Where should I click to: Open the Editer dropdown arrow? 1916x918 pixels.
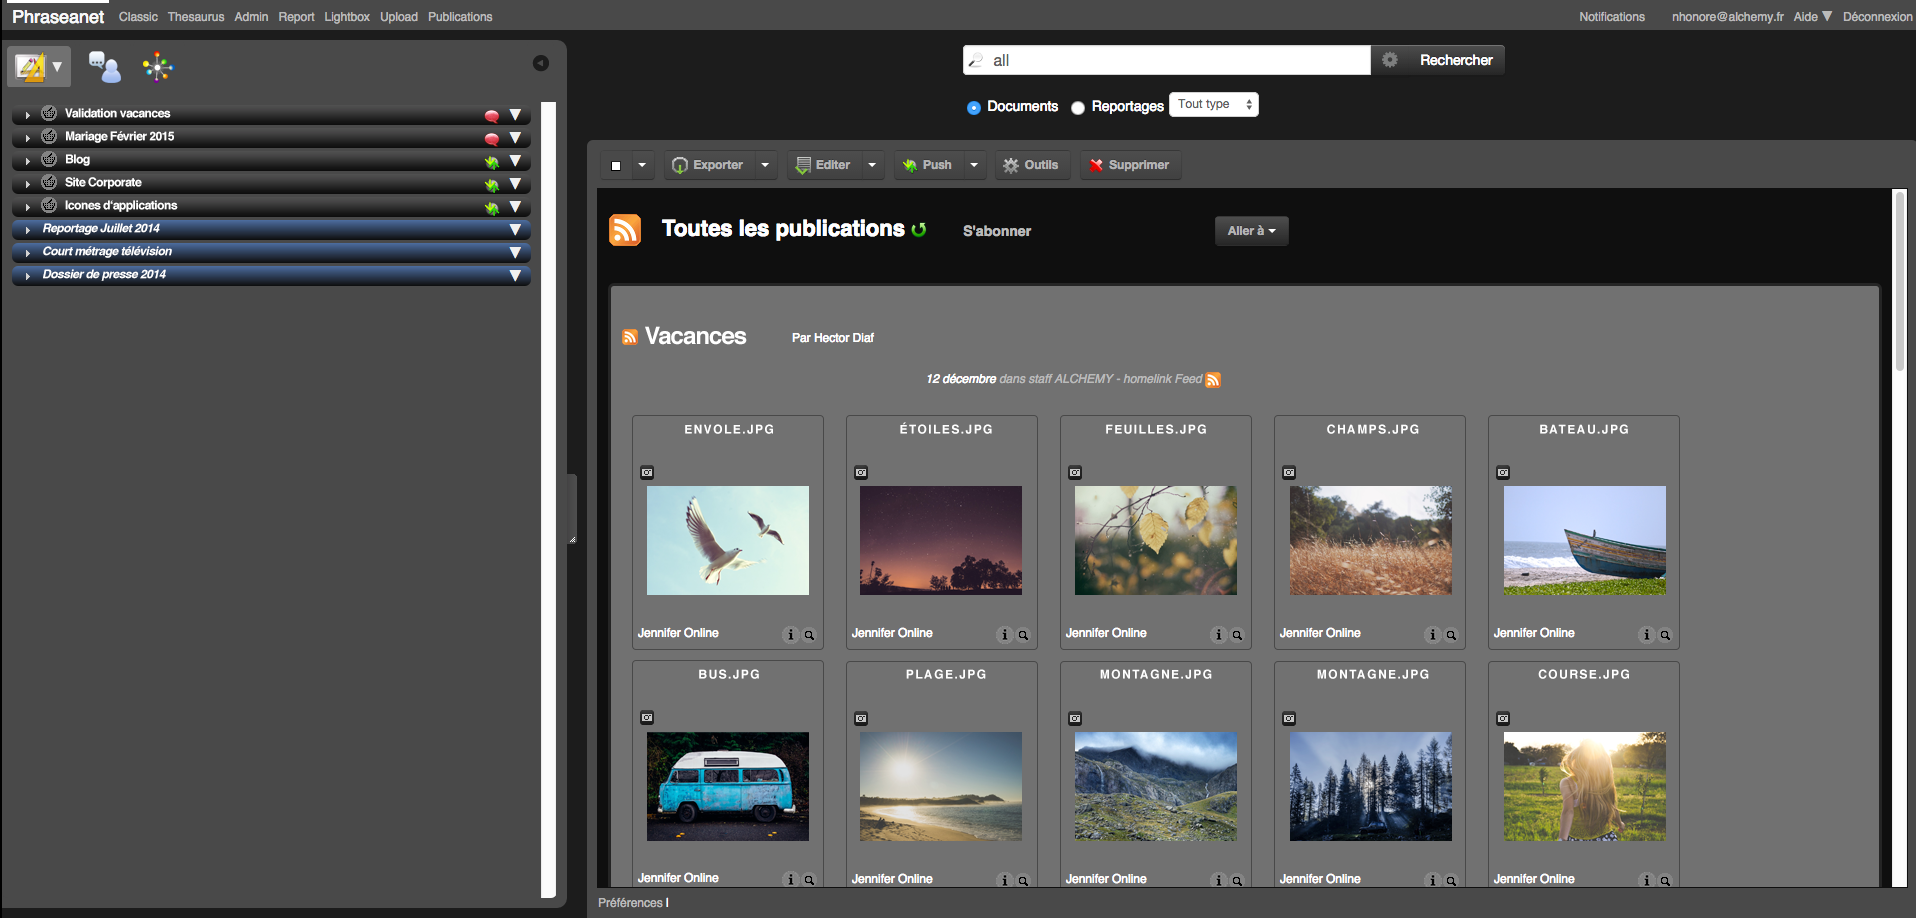pyautogui.click(x=872, y=165)
